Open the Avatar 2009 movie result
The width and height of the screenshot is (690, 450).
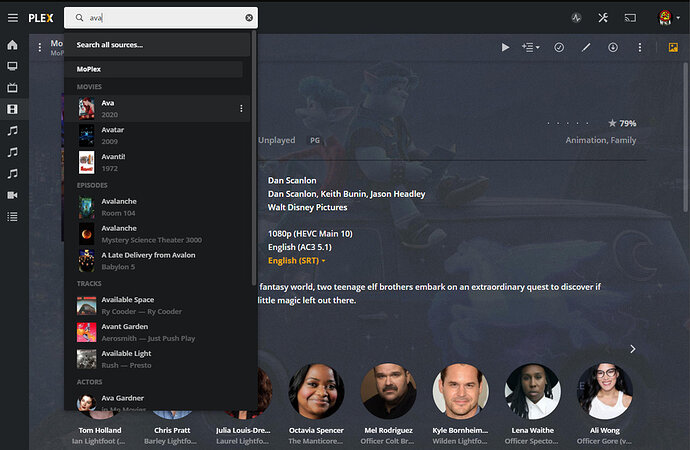point(158,135)
